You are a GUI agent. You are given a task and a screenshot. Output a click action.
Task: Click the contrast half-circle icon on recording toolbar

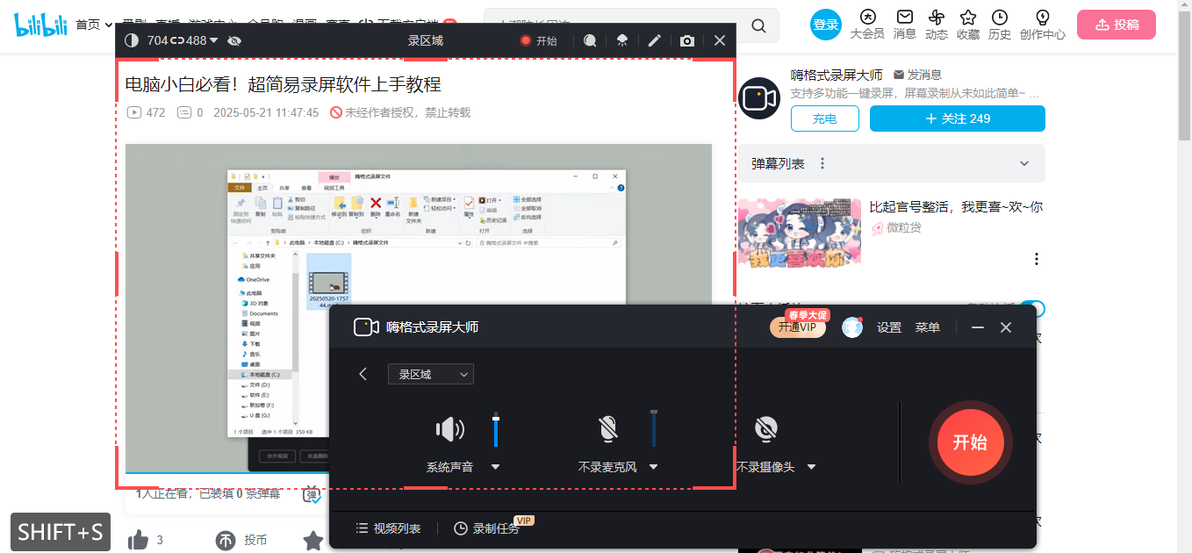132,40
